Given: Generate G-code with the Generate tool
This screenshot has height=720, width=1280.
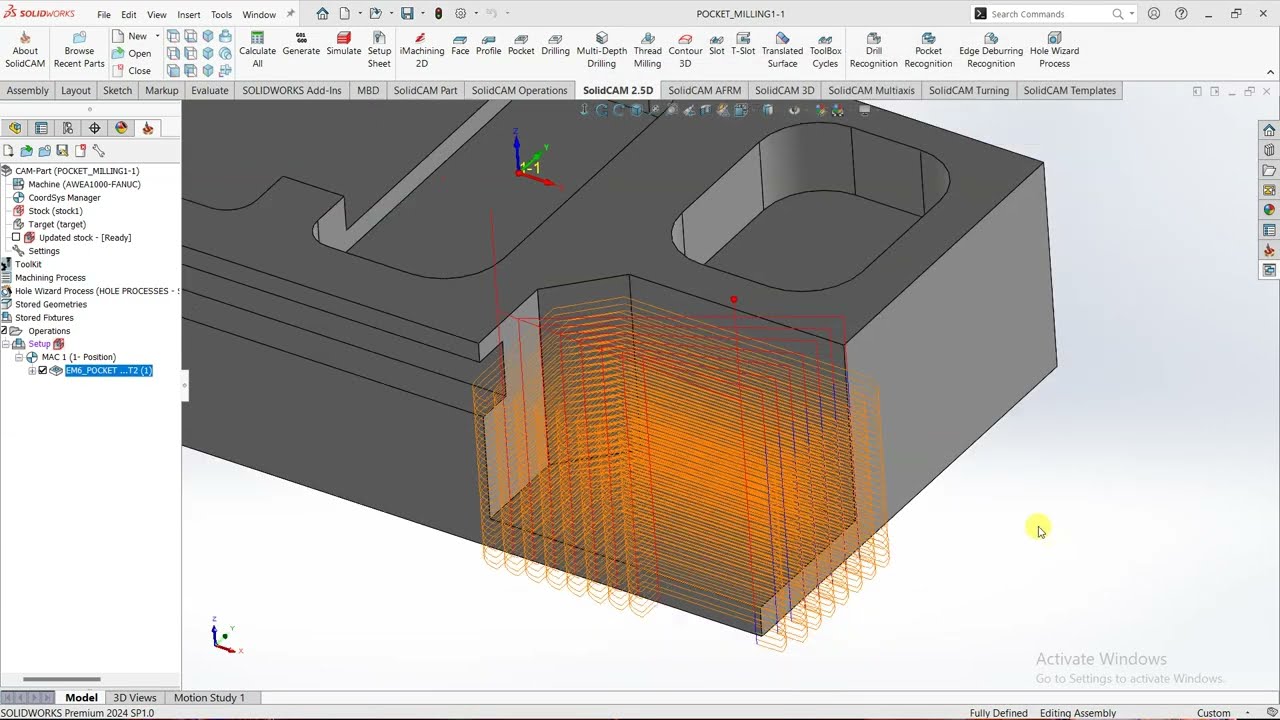Looking at the screenshot, I should tap(301, 44).
